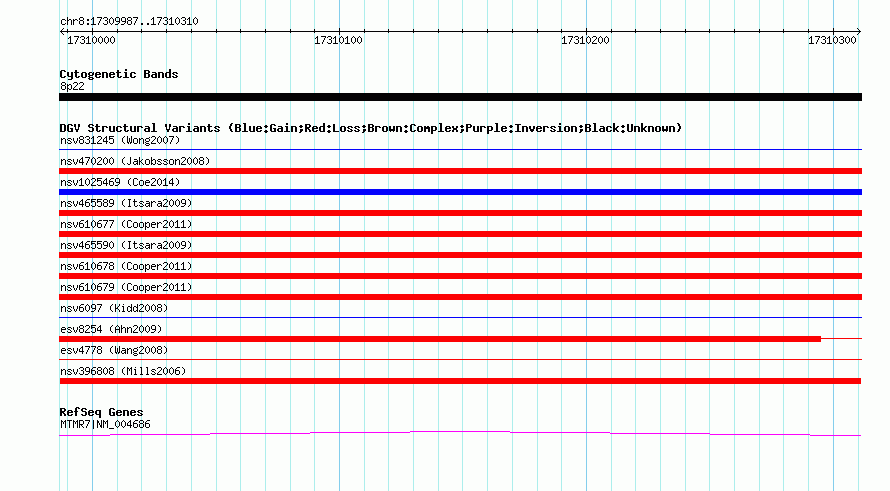This screenshot has height=491, width=890.
Task: Select gene label MTMR7|NM_004686
Action: pos(105,425)
